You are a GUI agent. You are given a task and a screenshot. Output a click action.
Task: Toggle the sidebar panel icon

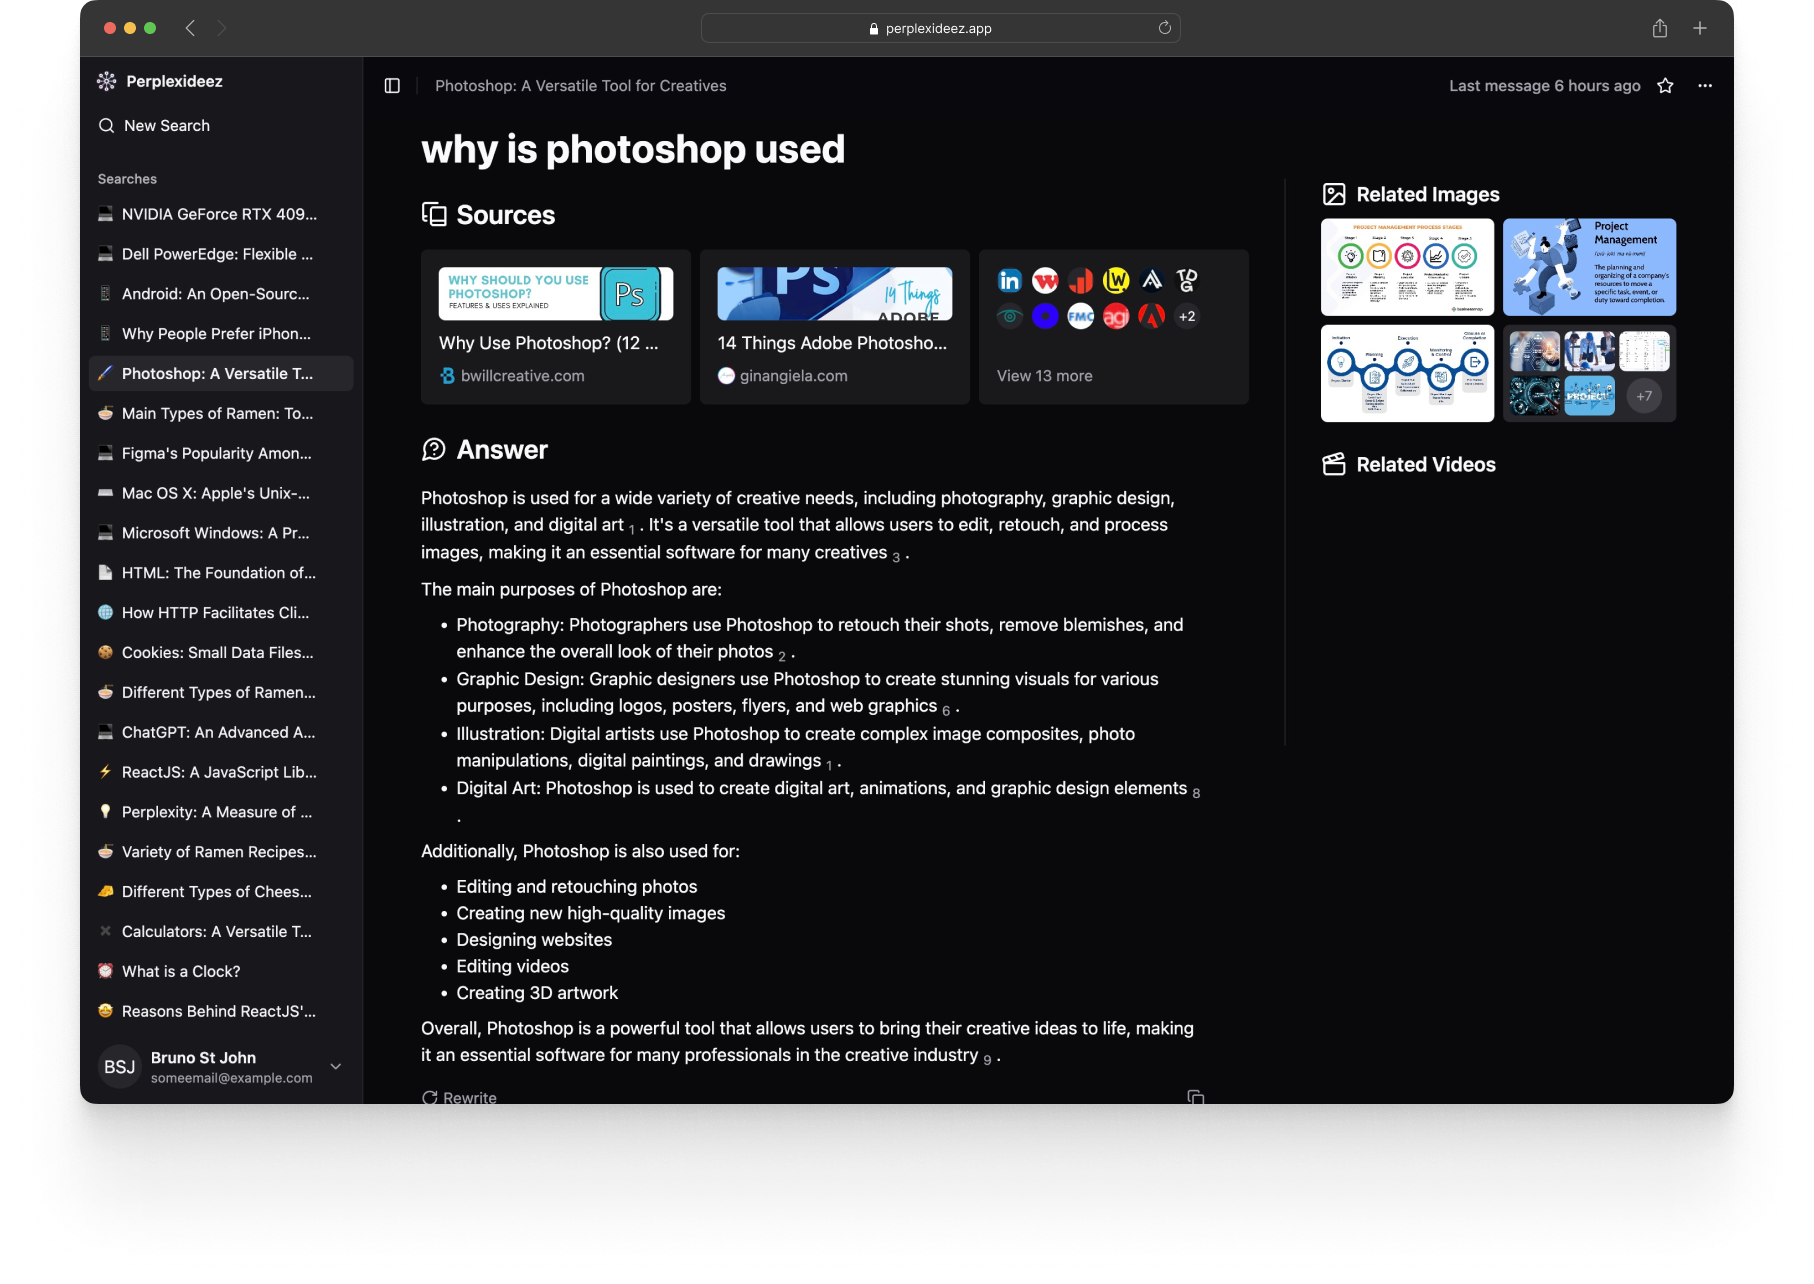392,86
